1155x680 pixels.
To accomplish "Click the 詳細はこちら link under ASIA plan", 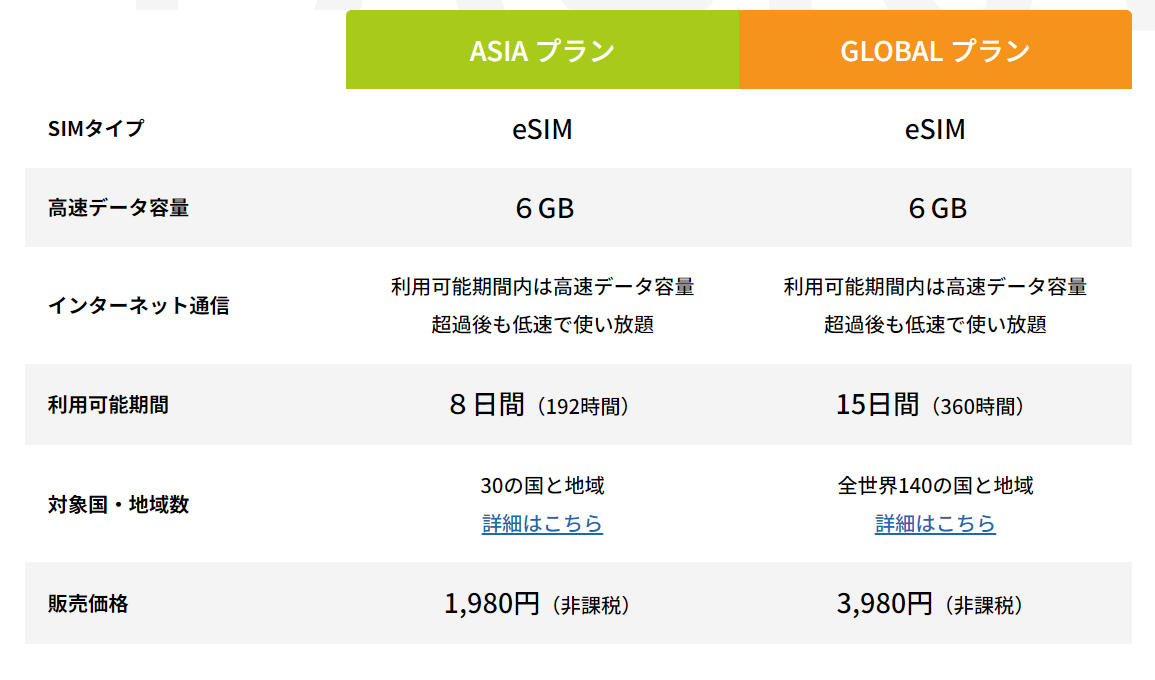I will coord(542,524).
